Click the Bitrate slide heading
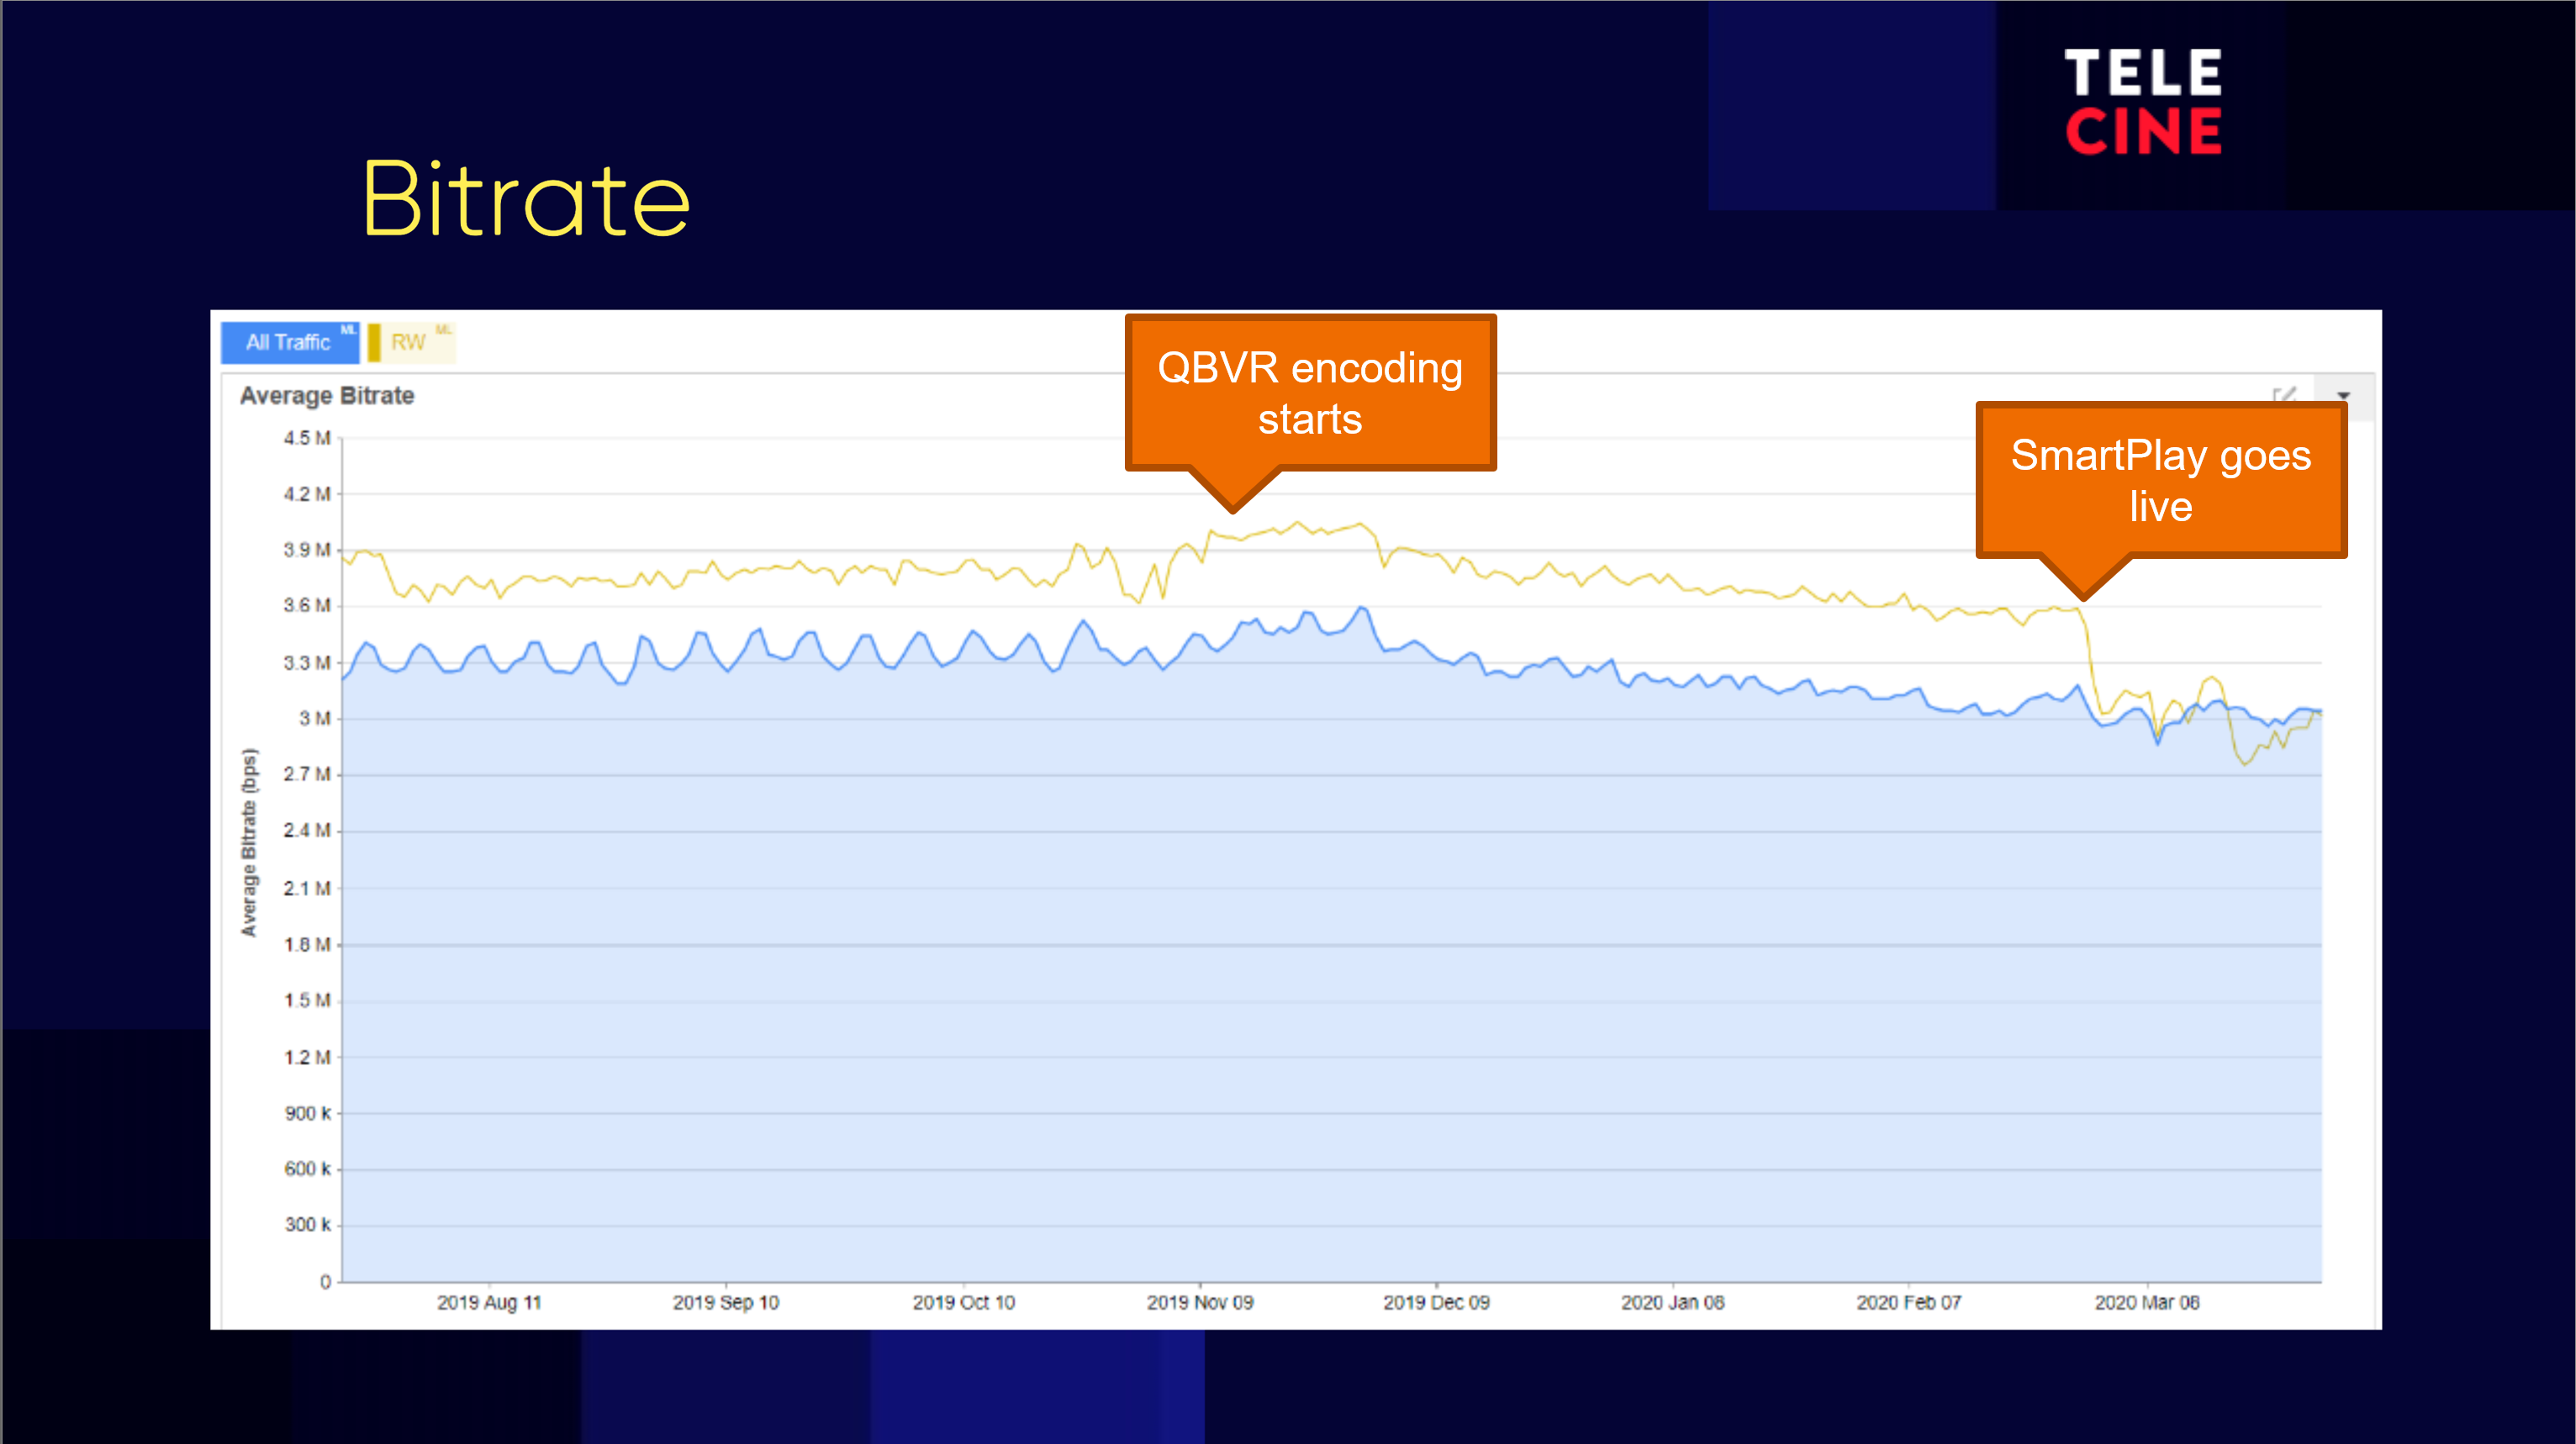 526,199
